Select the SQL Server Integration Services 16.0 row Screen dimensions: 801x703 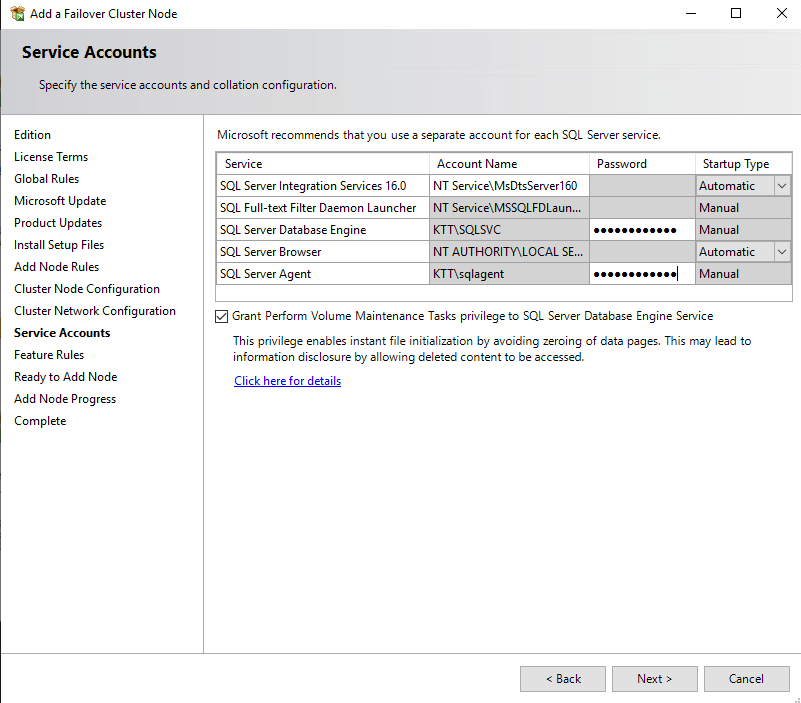click(323, 186)
